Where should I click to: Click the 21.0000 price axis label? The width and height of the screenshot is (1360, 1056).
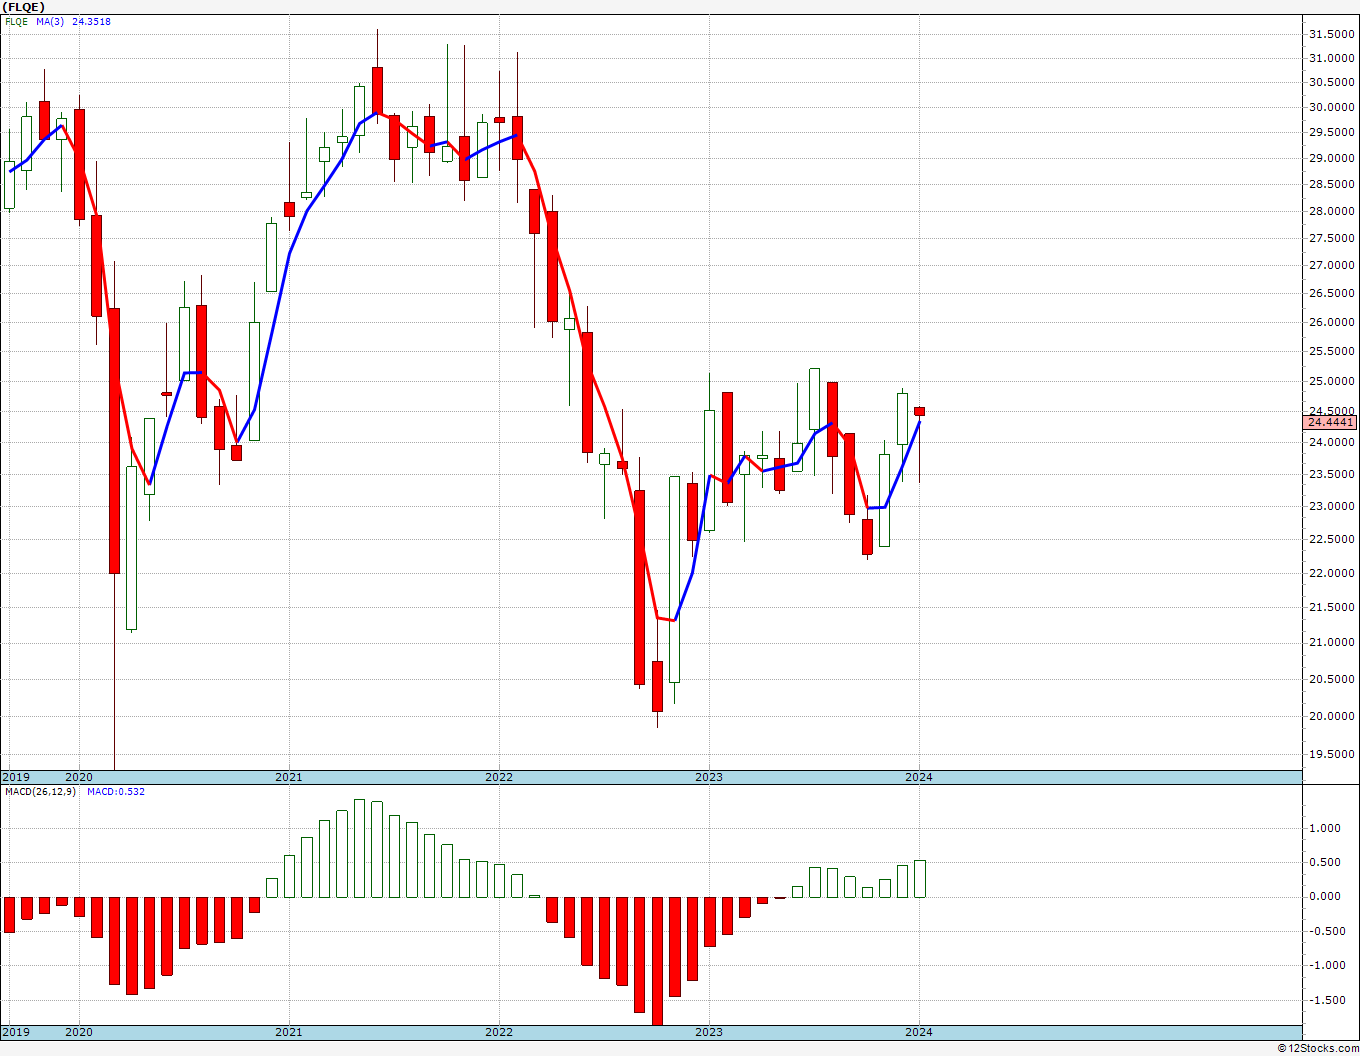pyautogui.click(x=1332, y=642)
